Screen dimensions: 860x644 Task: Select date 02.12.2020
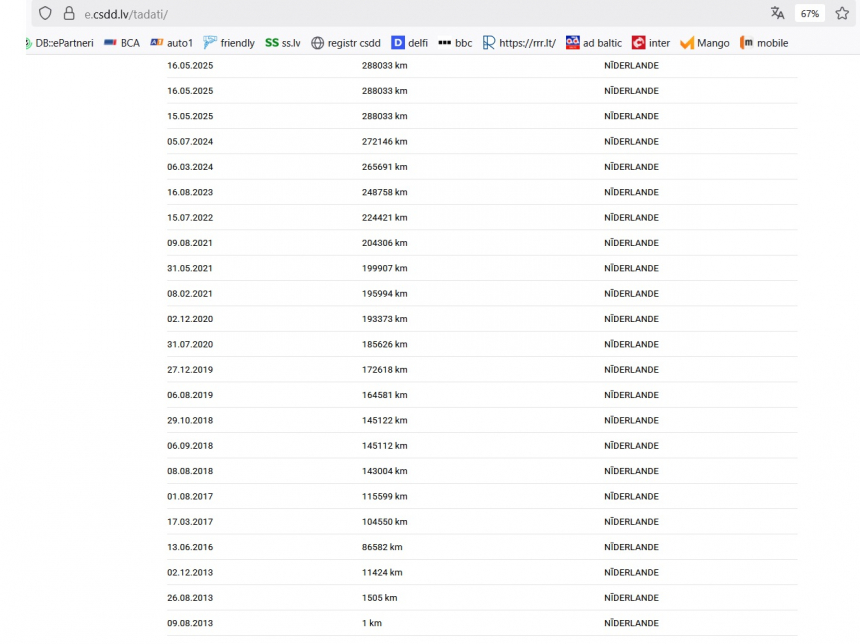tap(190, 319)
